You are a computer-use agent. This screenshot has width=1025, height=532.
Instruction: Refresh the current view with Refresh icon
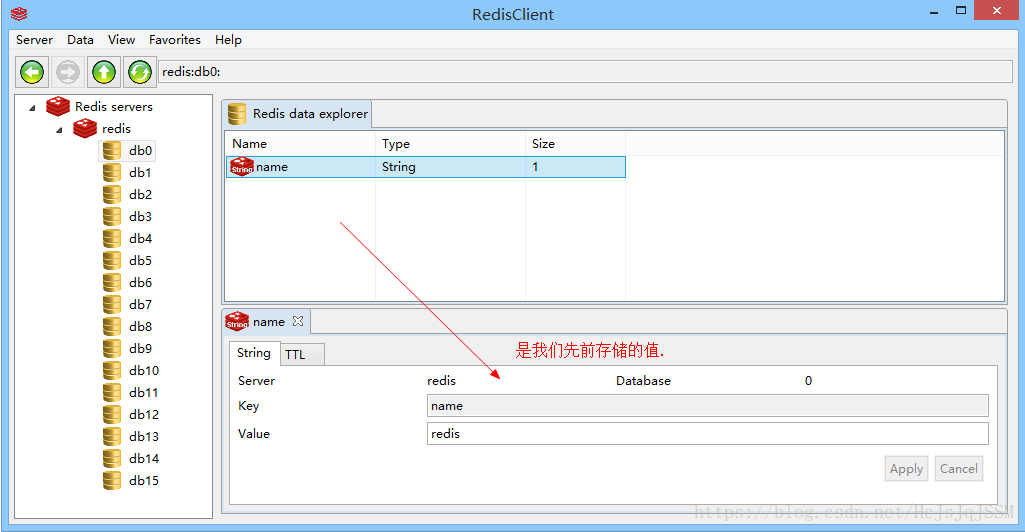pos(139,72)
